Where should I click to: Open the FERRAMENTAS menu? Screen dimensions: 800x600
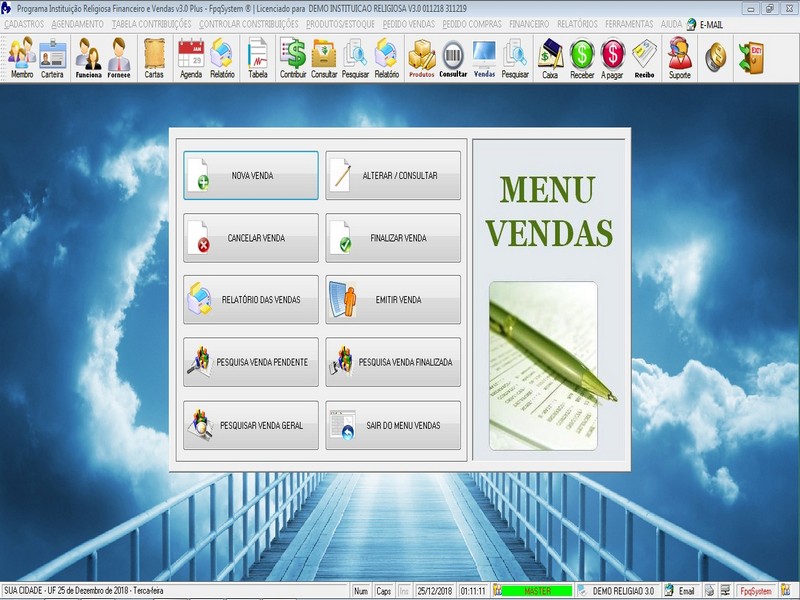(629, 24)
